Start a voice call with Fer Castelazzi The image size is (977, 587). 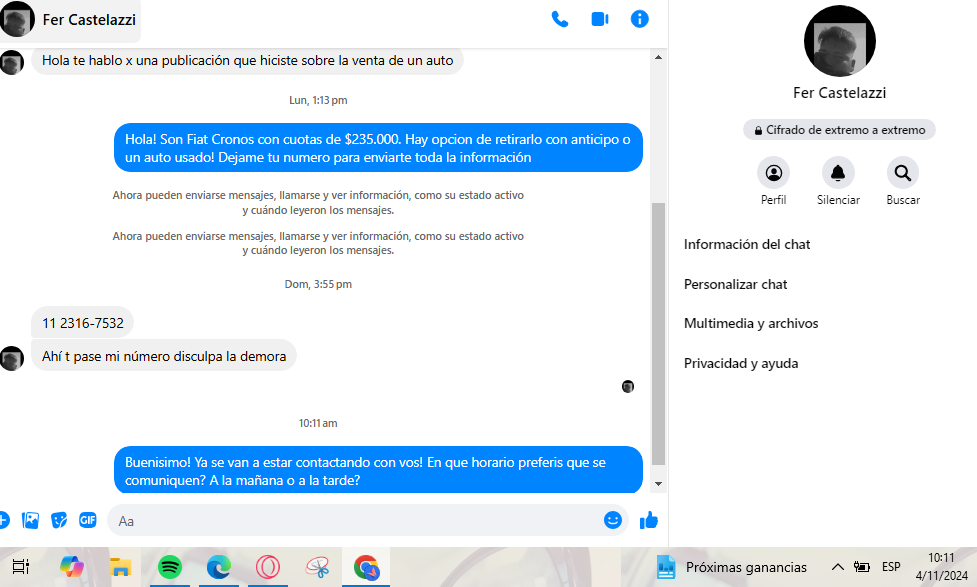pyautogui.click(x=560, y=19)
